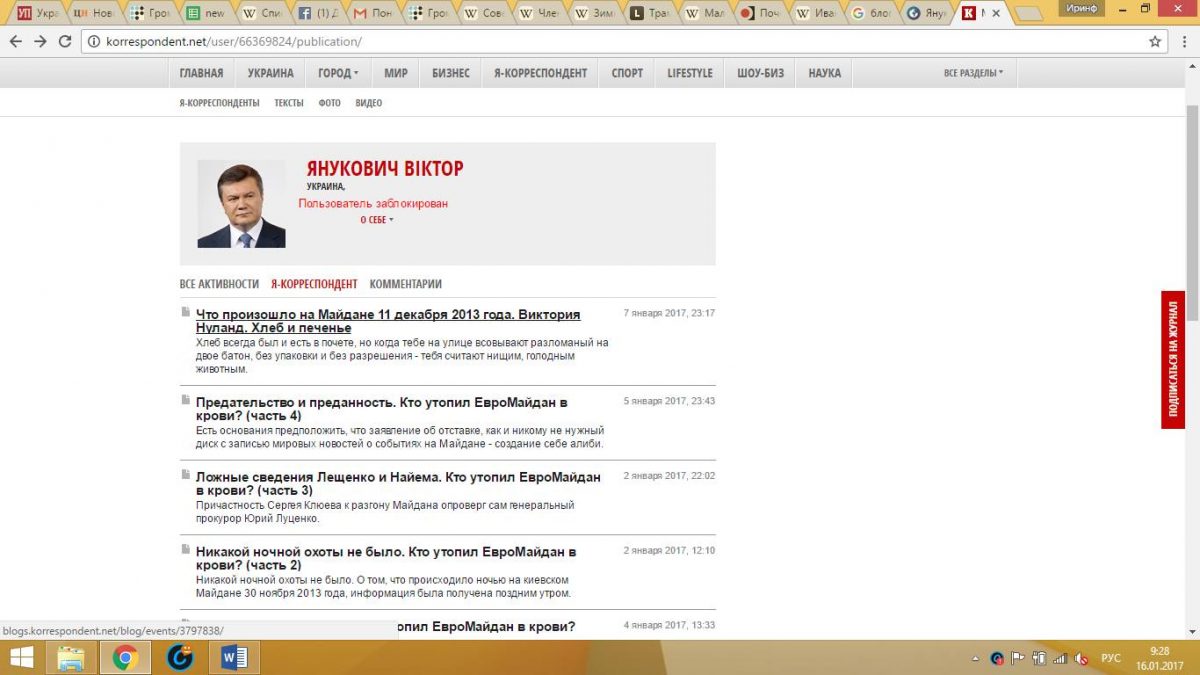Expand the ГОРОД dropdown menu
Screen dimensions: 1200x675
tap(338, 73)
